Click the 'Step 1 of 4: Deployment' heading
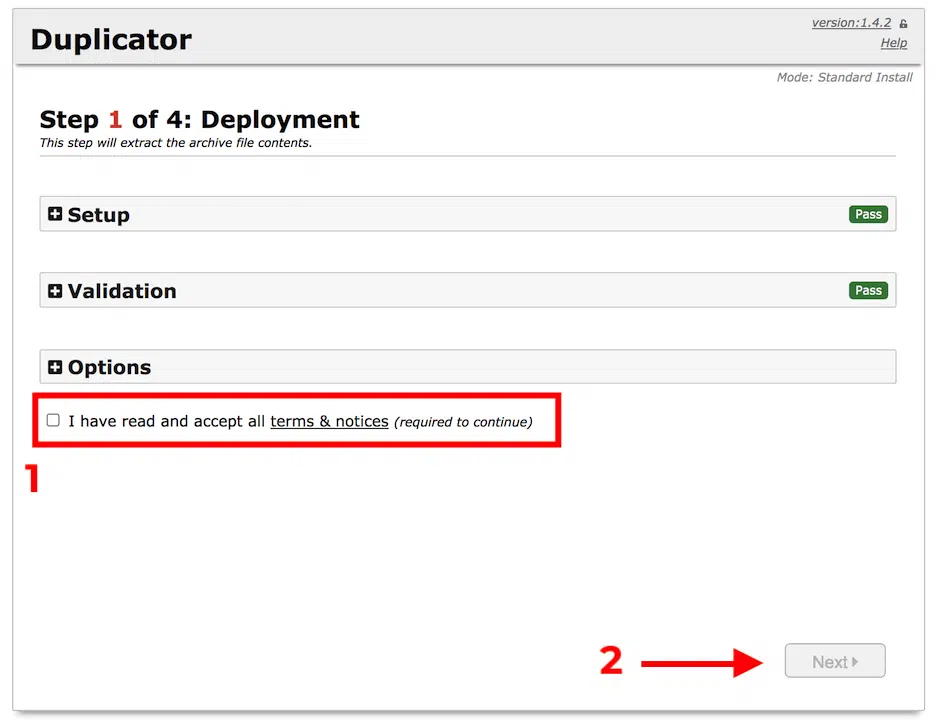Image resolution: width=936 pixels, height=722 pixels. tap(199, 119)
